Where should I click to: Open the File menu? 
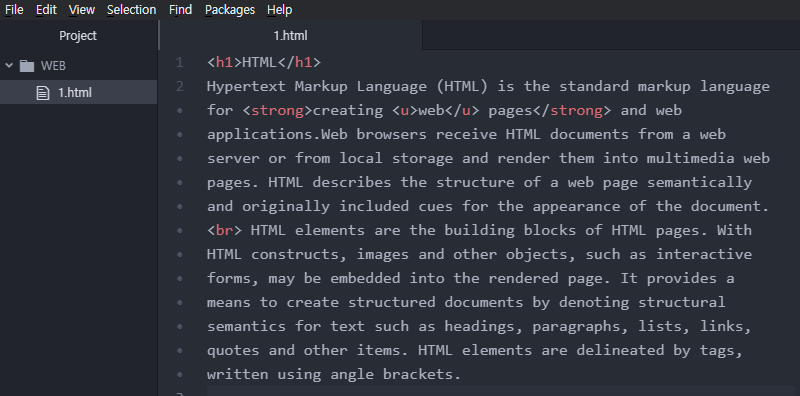[14, 10]
